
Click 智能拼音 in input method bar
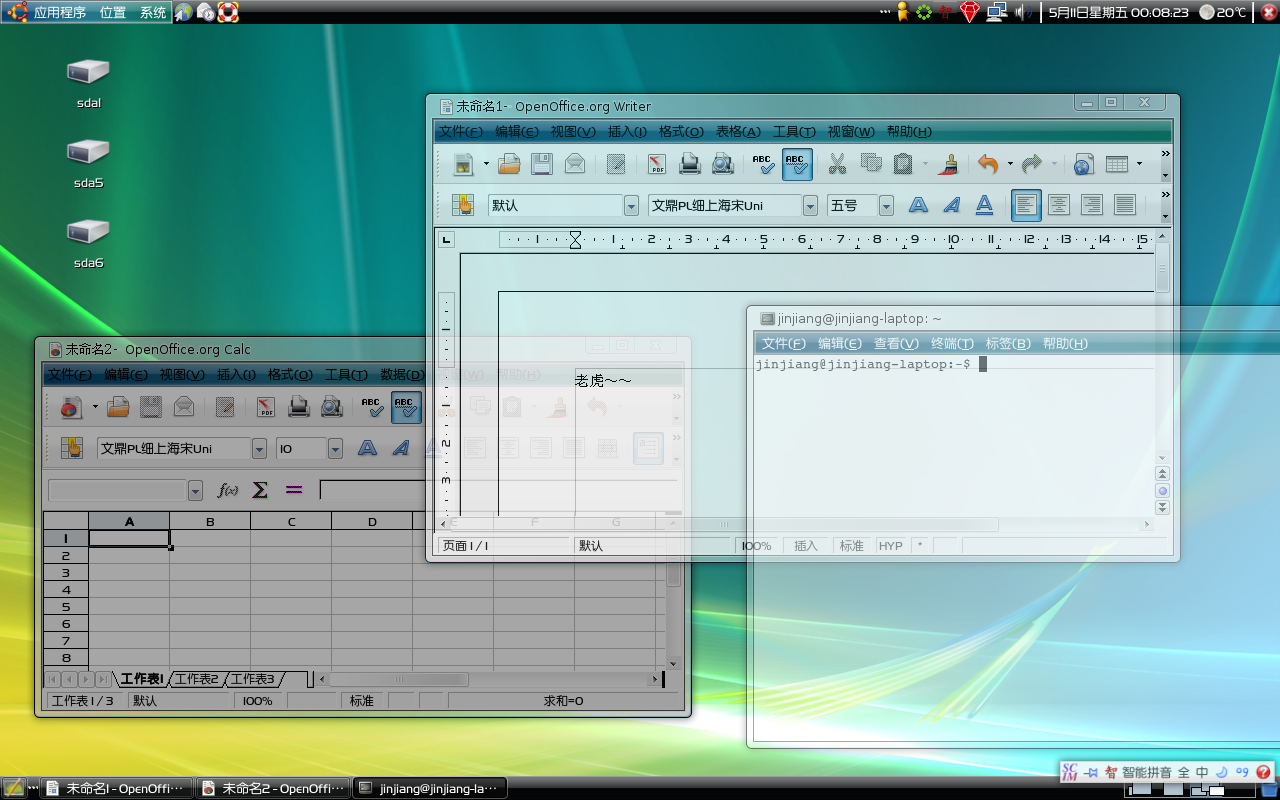[x=1146, y=772]
